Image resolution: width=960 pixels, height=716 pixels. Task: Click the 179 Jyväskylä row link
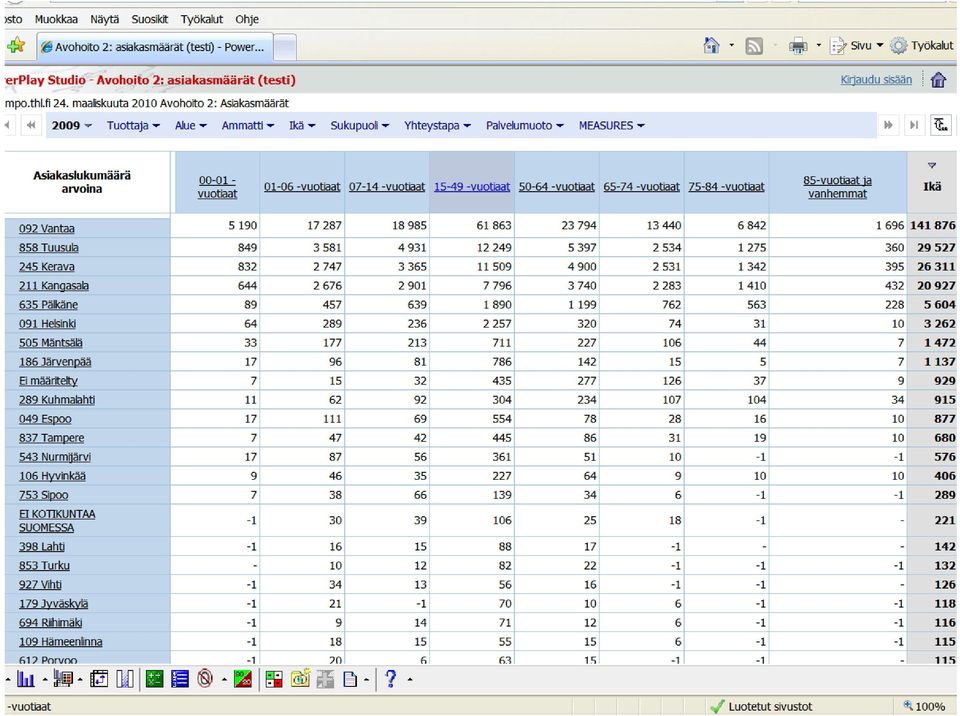(53, 604)
